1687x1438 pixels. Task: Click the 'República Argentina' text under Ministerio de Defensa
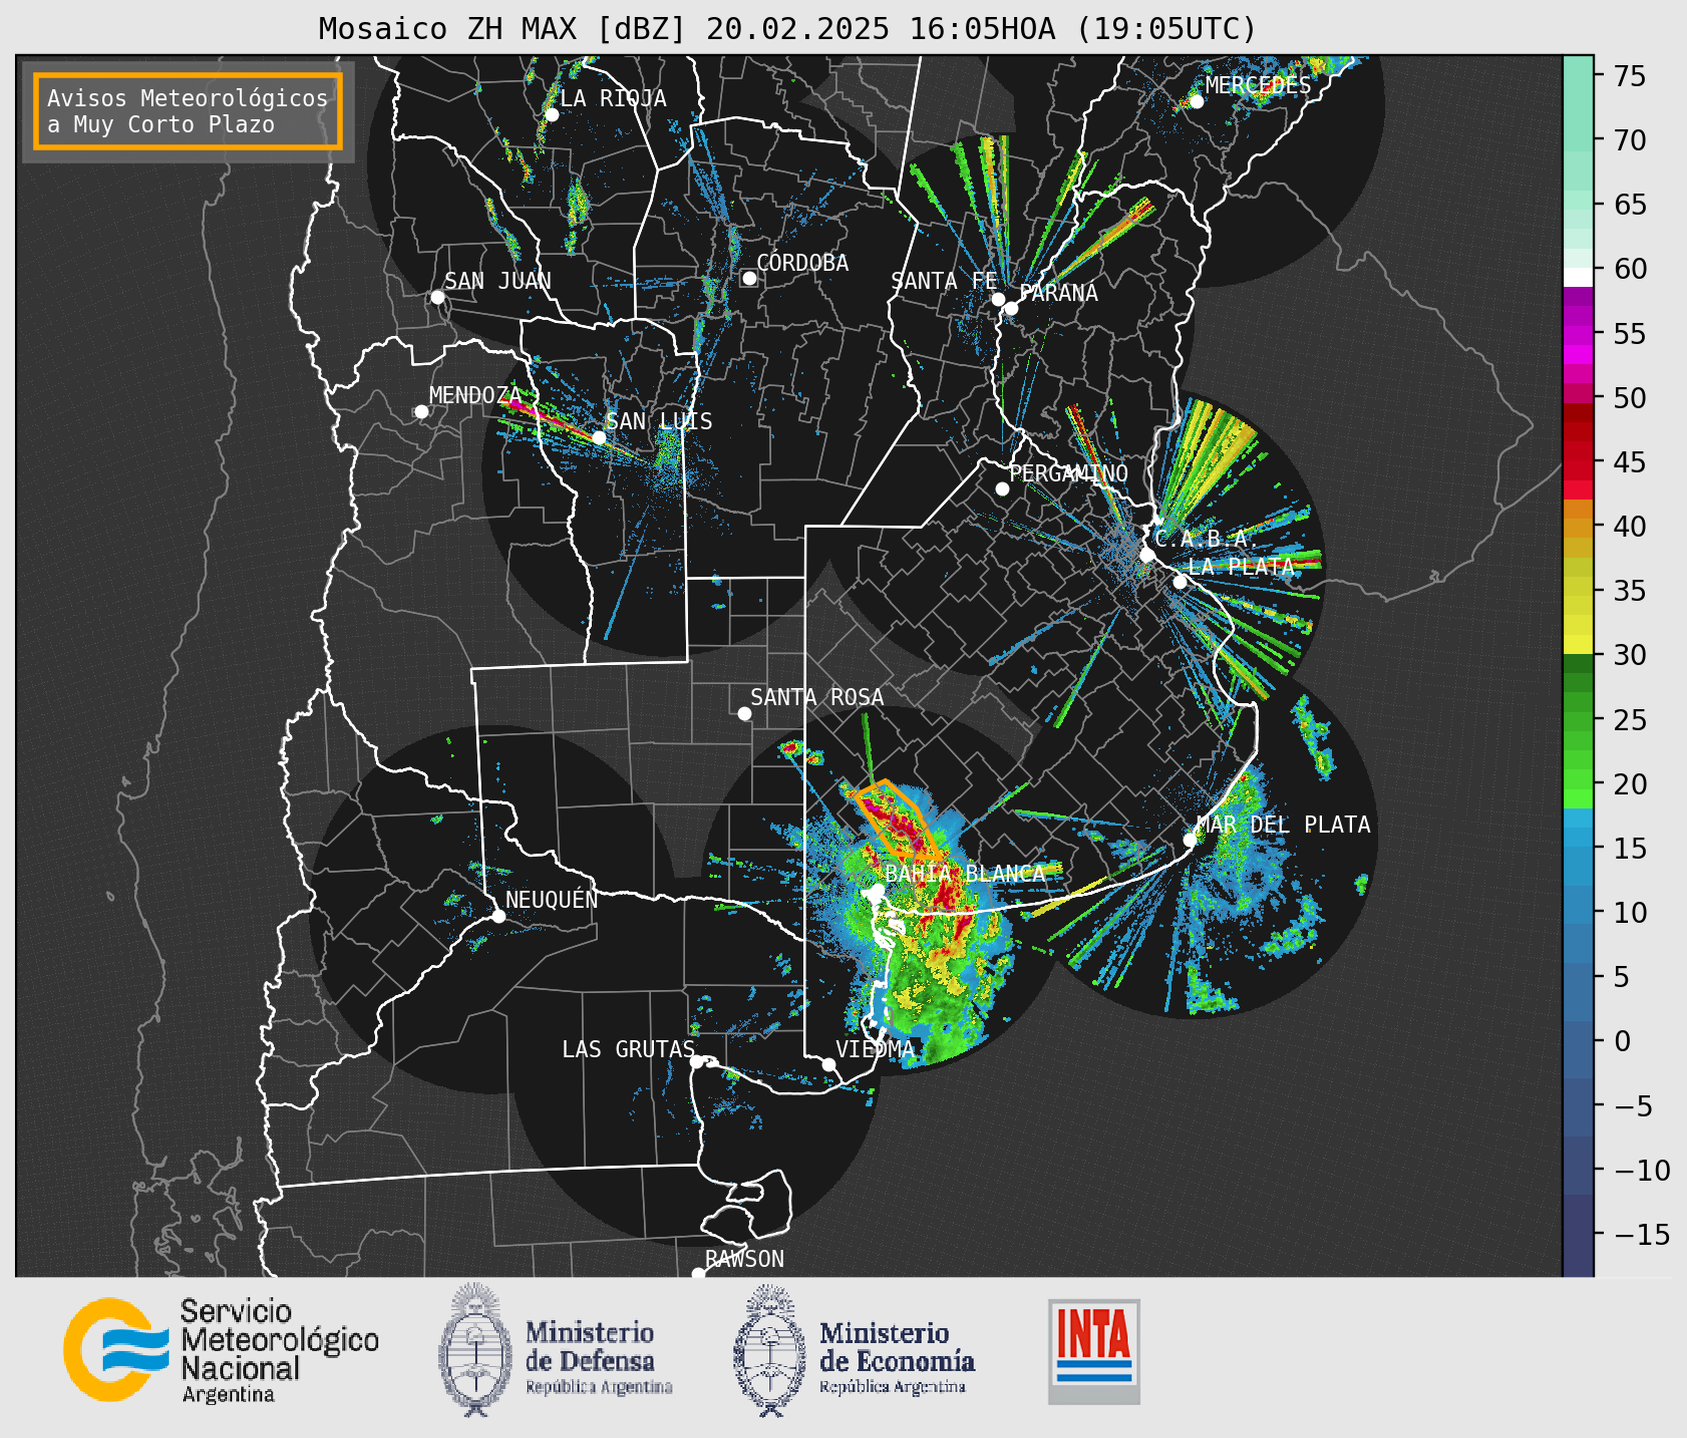(x=599, y=1388)
